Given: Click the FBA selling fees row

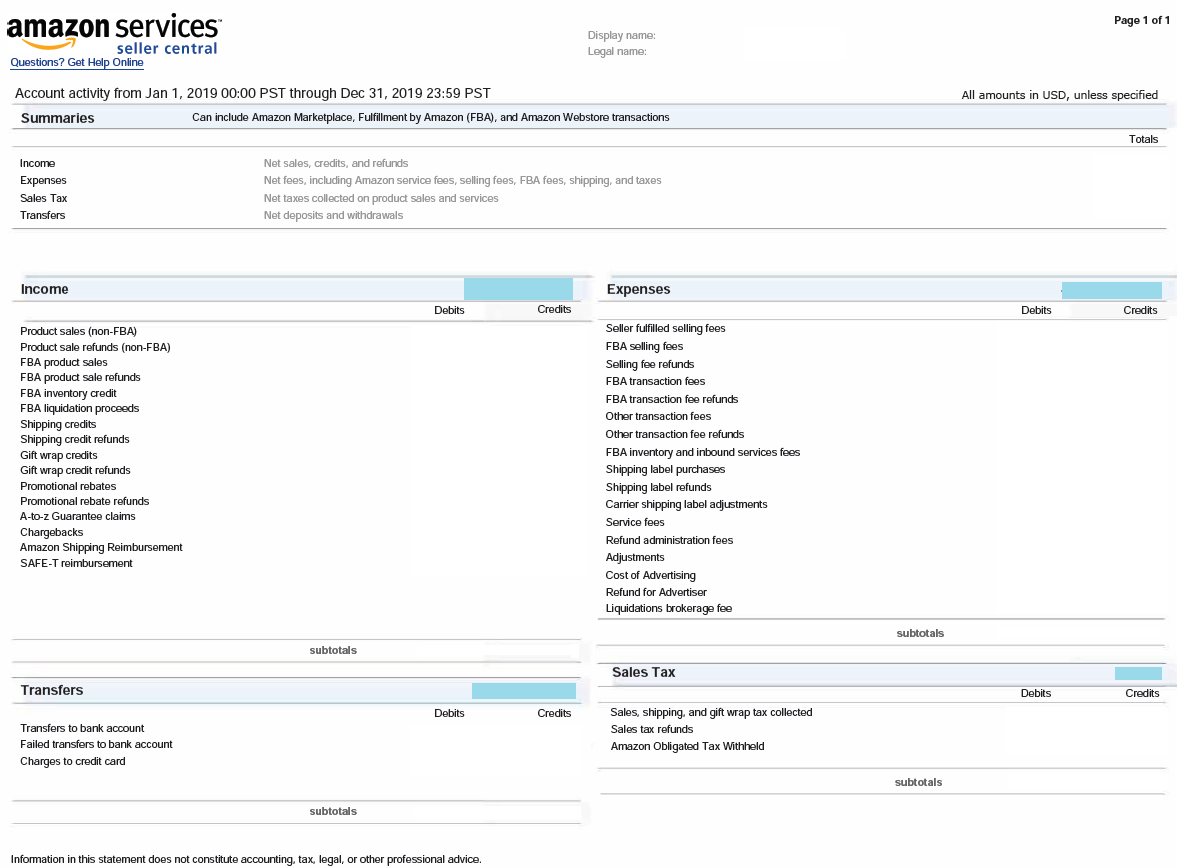Looking at the screenshot, I should pyautogui.click(x=644, y=346).
